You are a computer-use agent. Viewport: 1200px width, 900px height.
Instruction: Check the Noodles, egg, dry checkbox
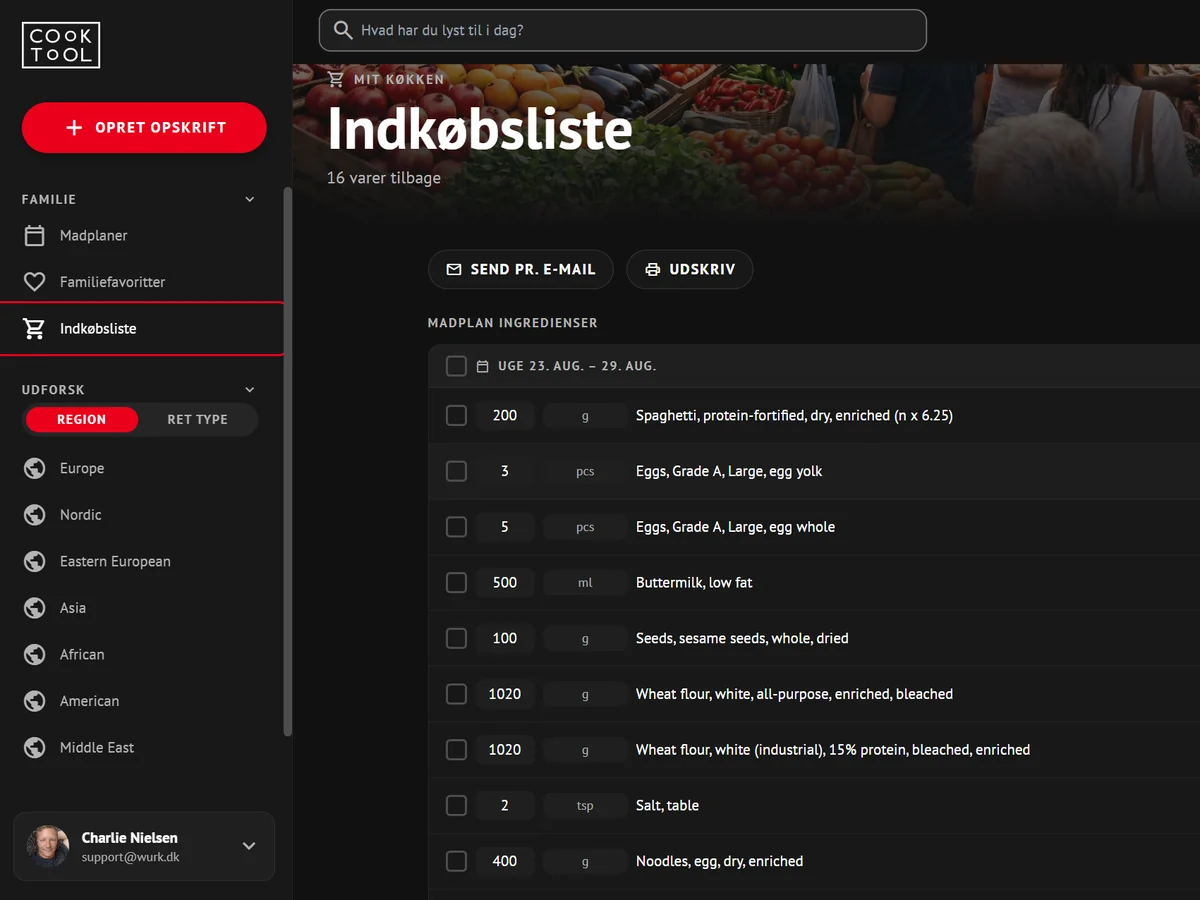(456, 861)
